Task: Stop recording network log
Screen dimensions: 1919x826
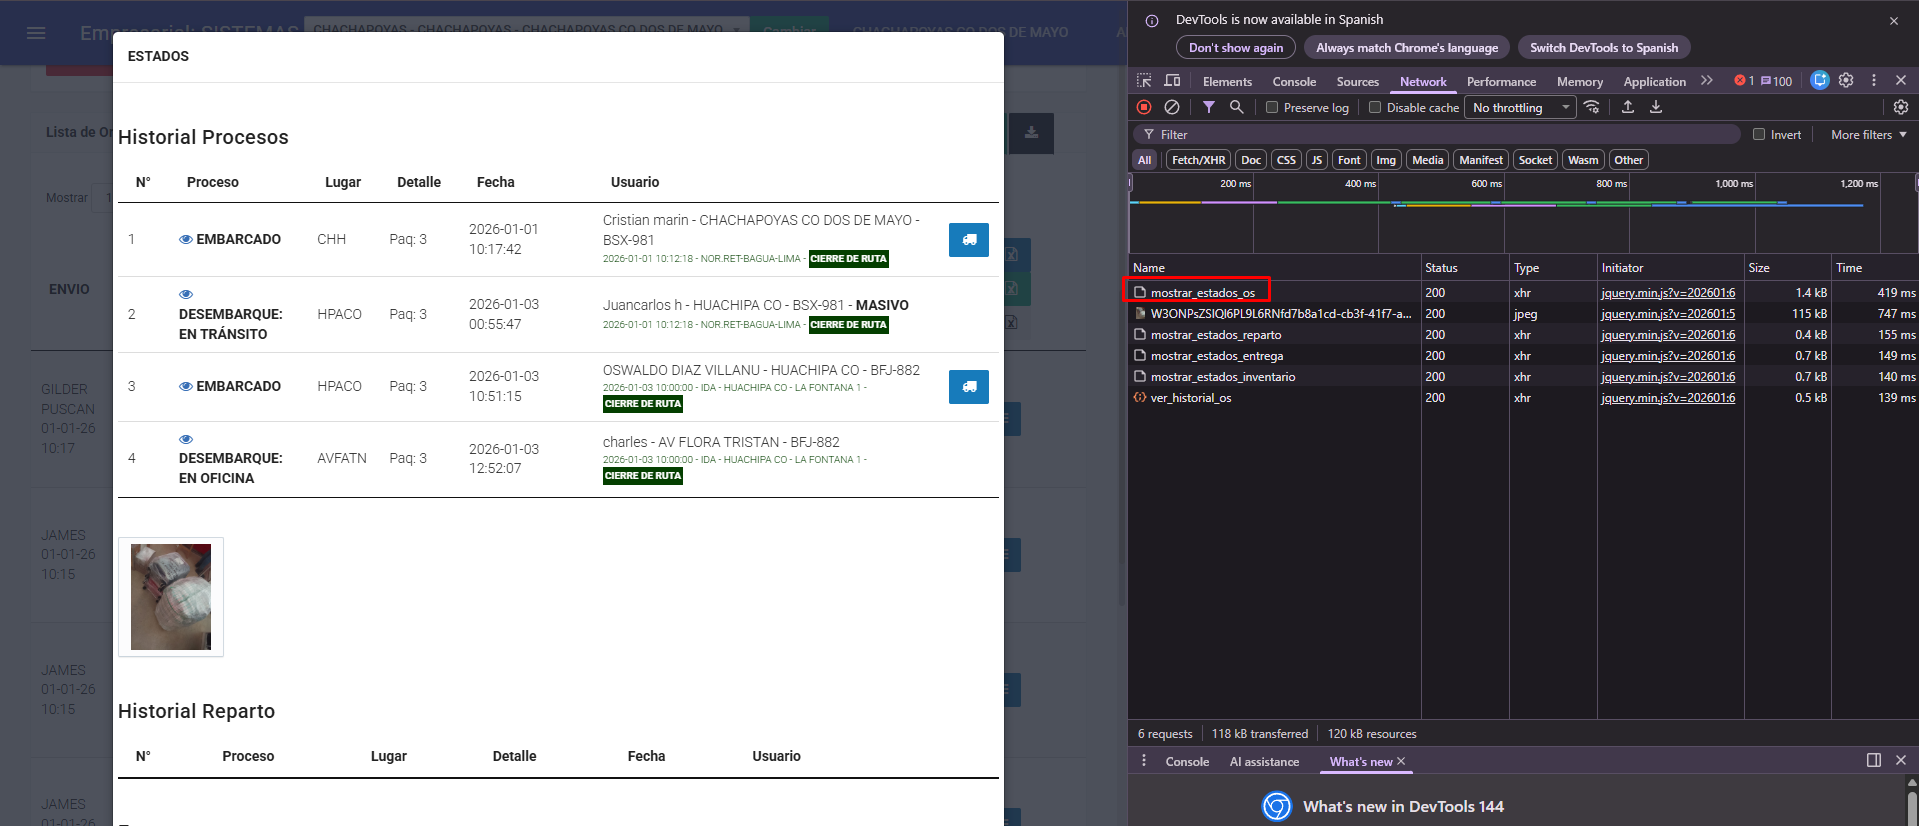Action: 1144,107
